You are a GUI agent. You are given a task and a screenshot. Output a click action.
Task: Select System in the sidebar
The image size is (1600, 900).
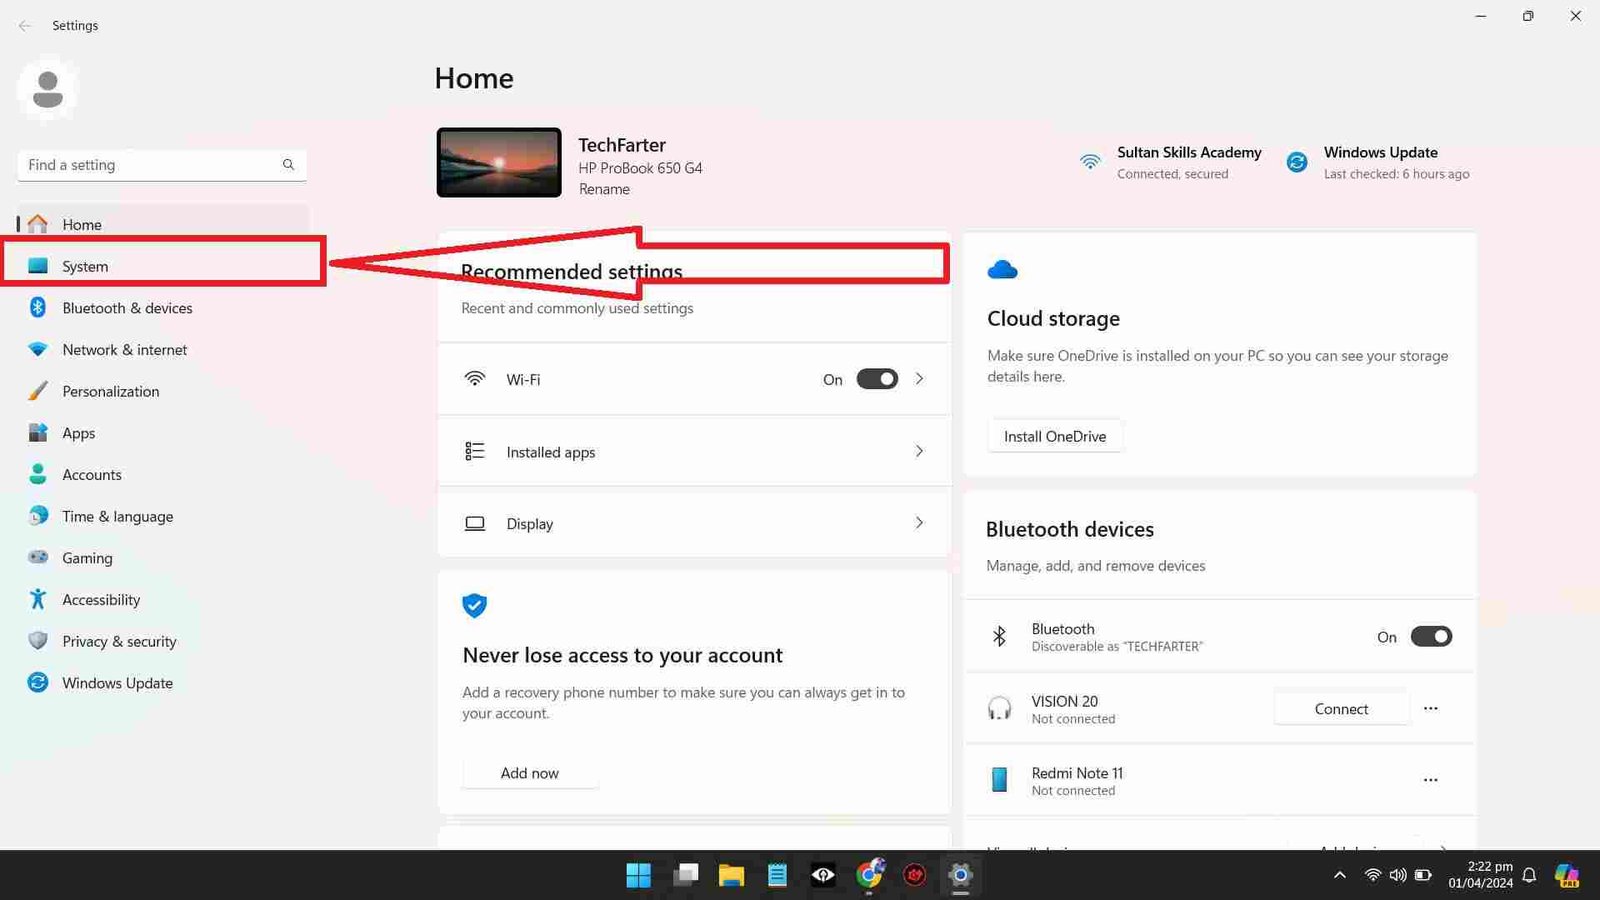coord(85,266)
